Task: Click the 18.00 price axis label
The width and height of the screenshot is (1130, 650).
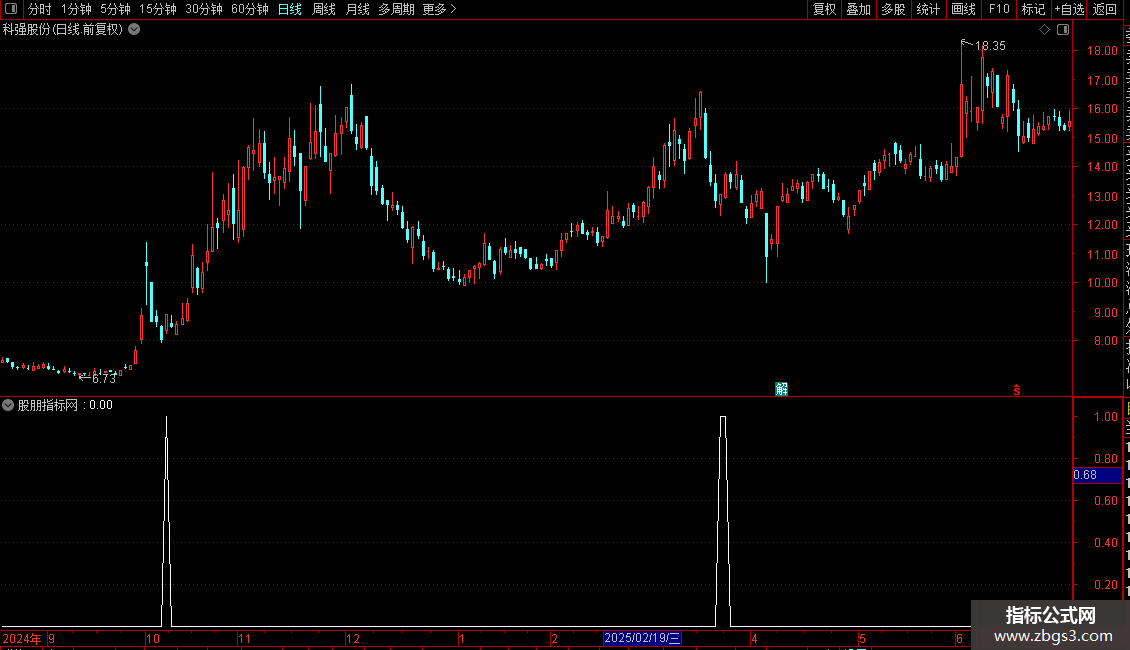Action: point(1102,51)
